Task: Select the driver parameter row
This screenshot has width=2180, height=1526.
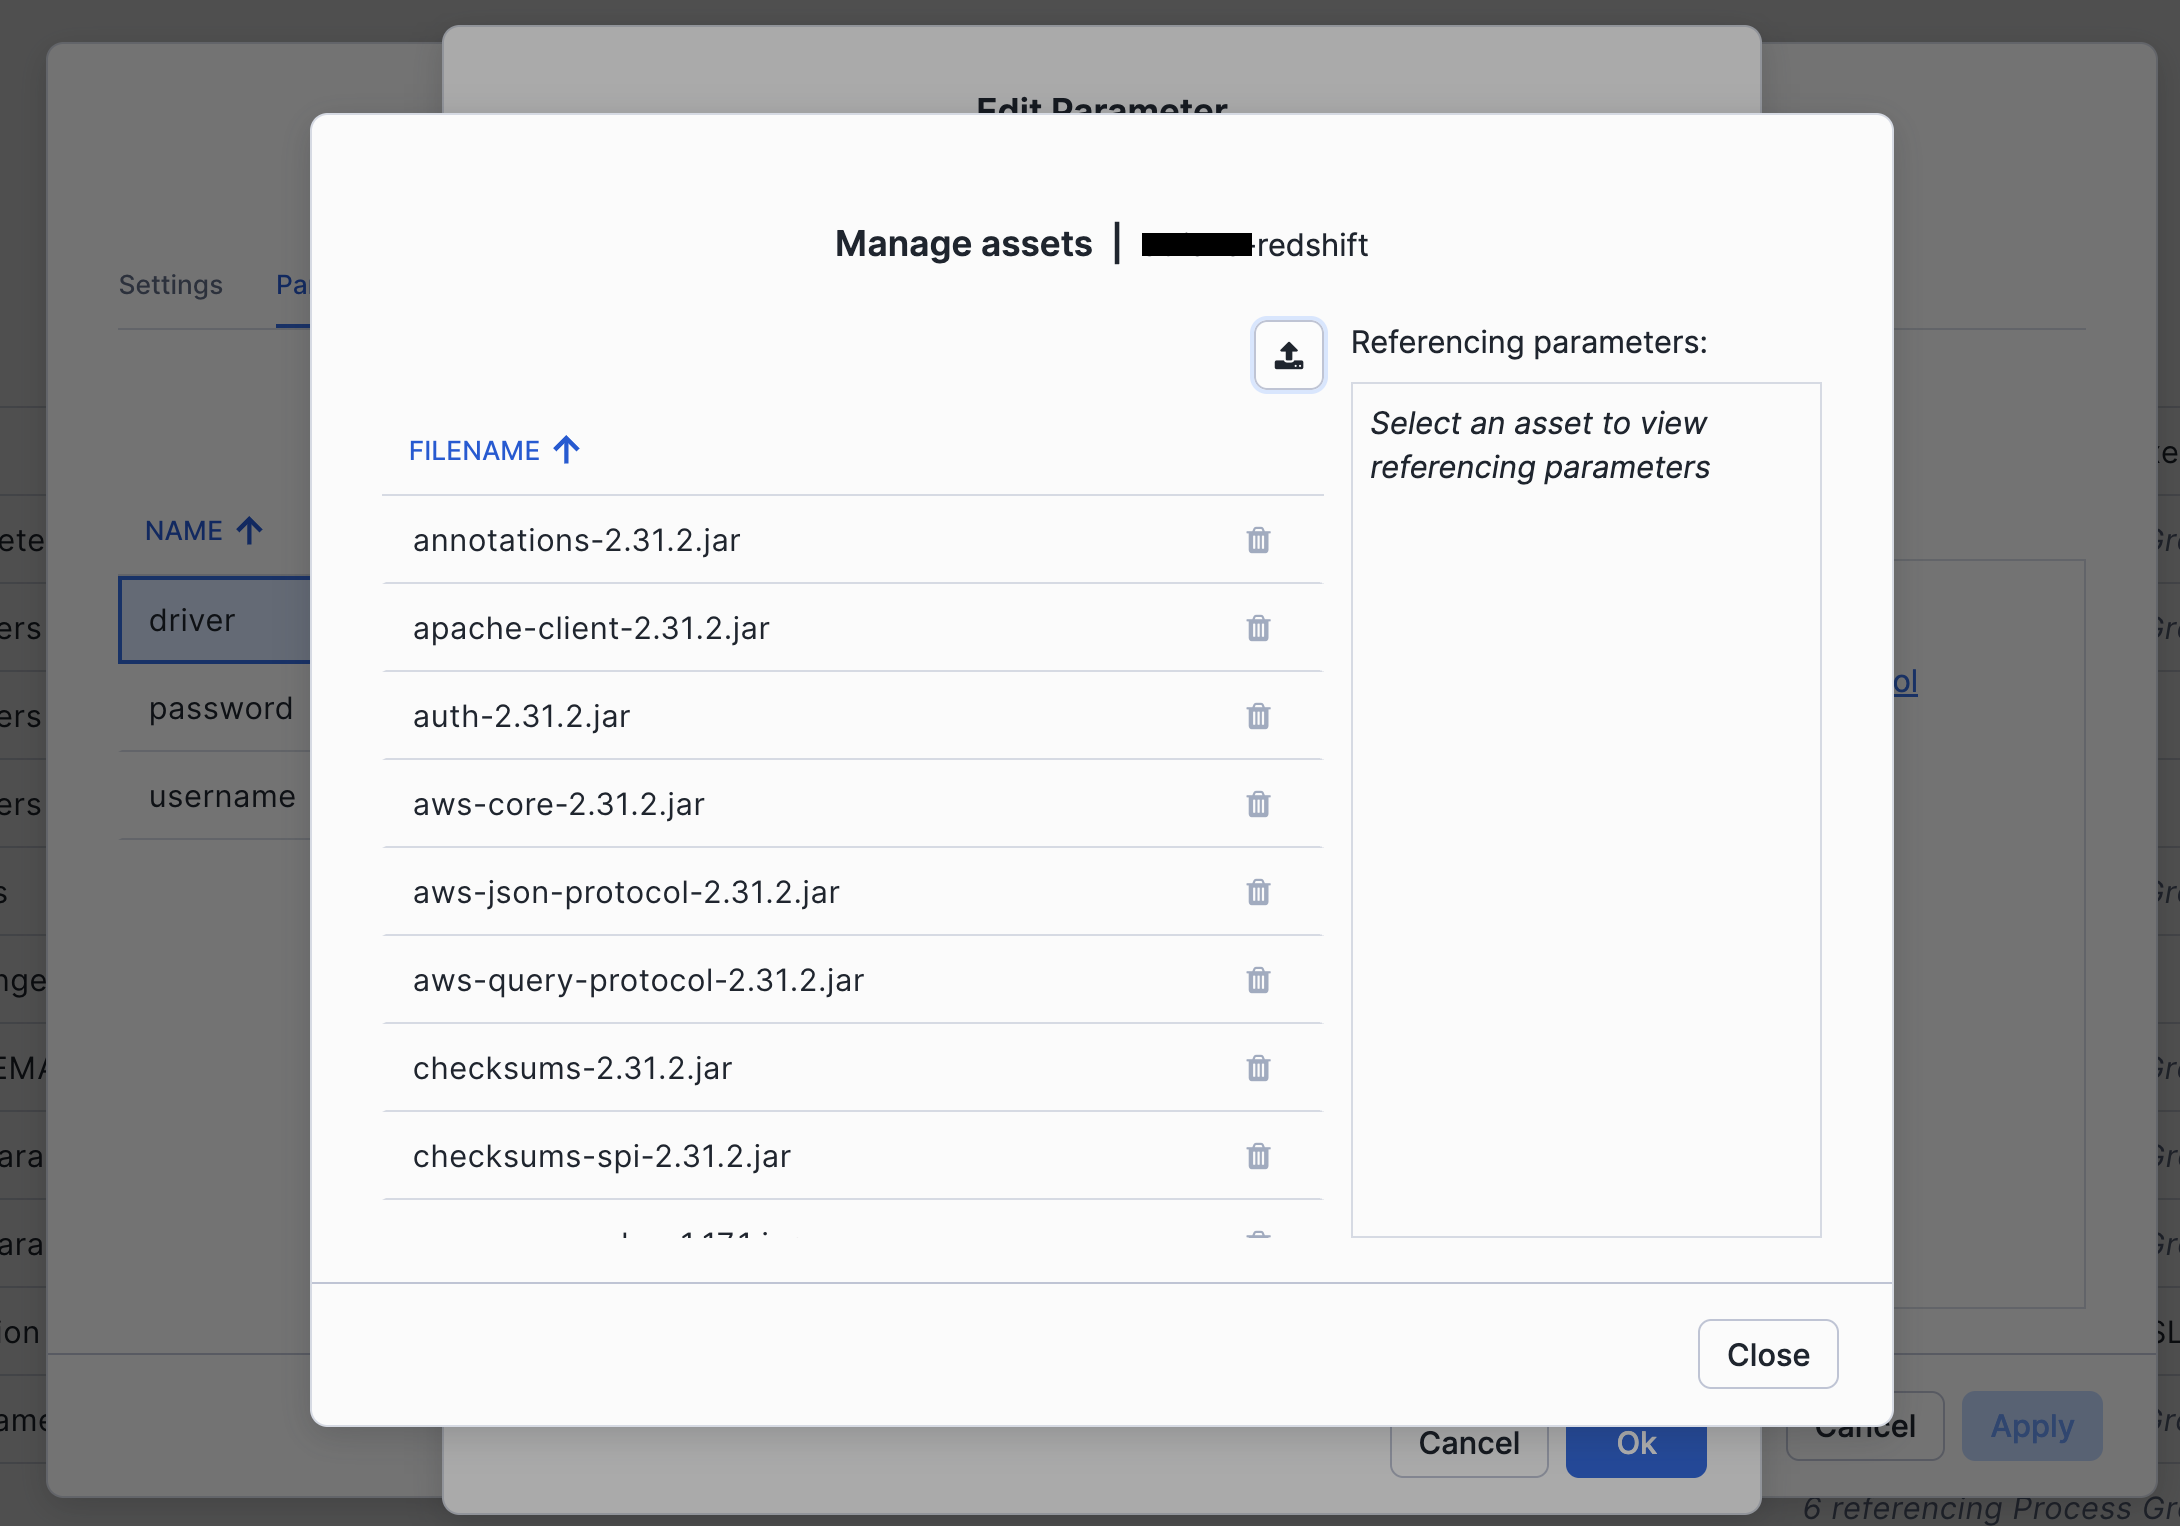Action: coord(192,620)
